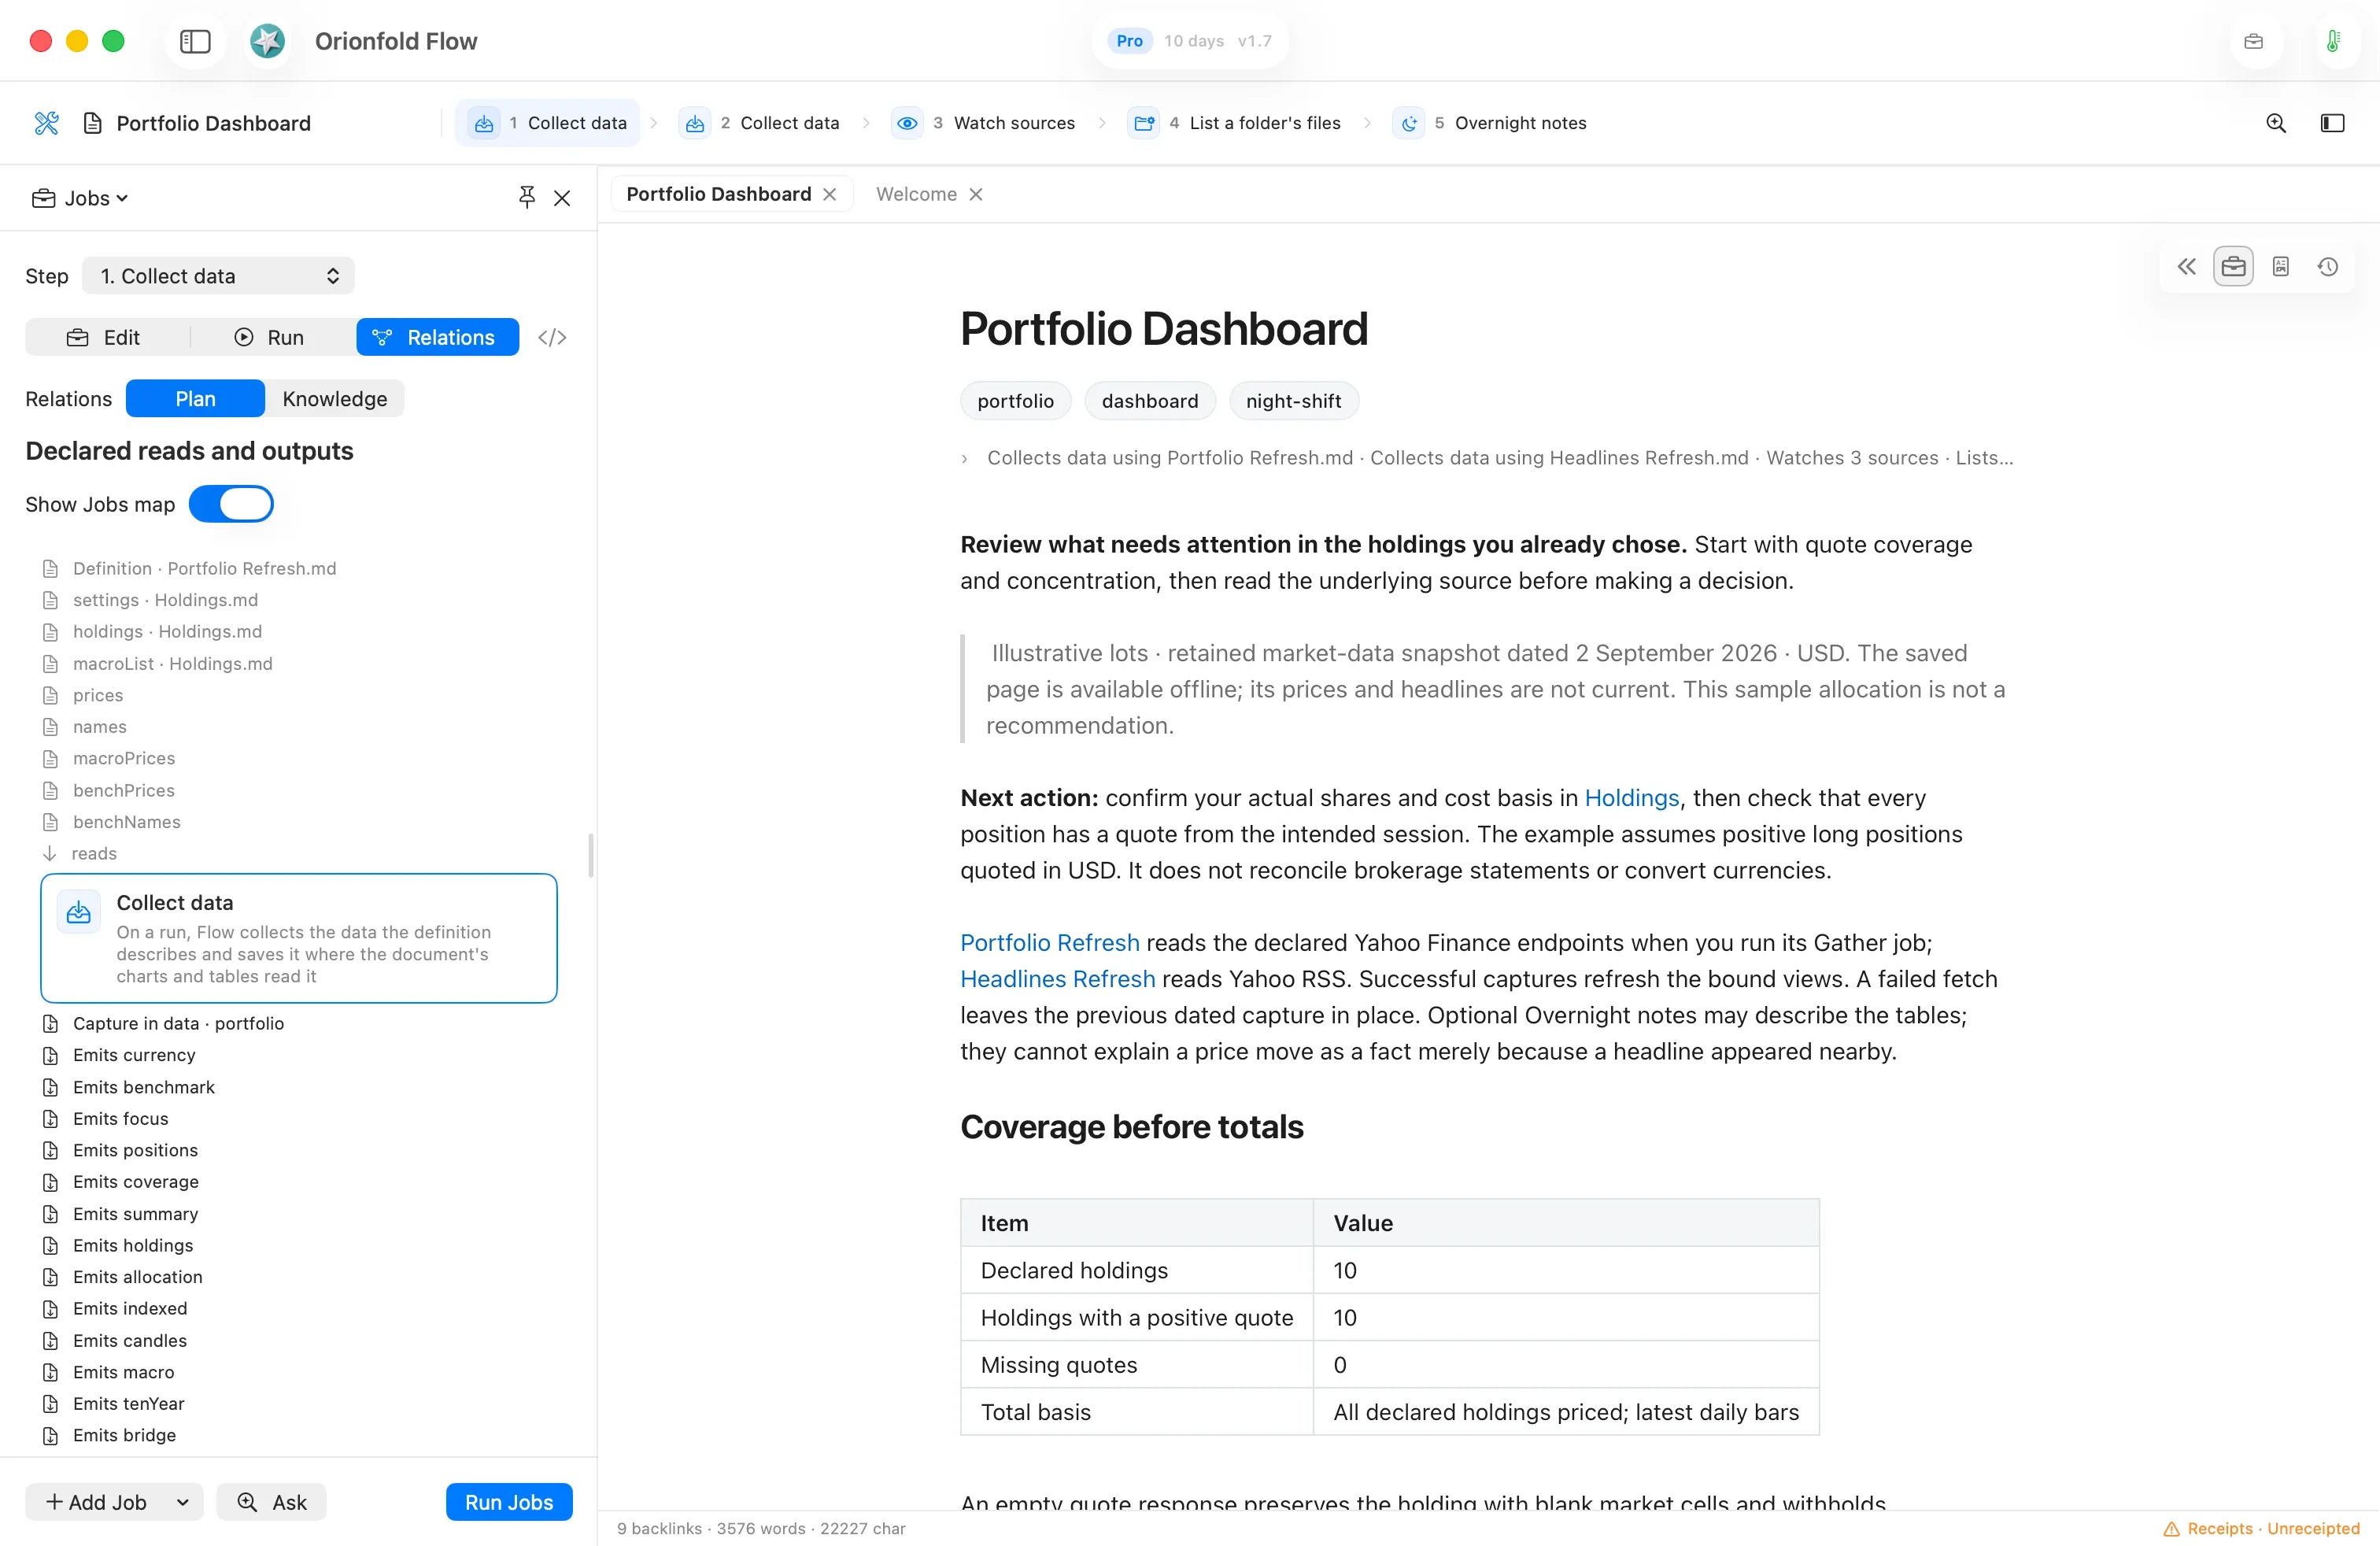Select step 3 Watch sources
Image resolution: width=2380 pixels, height=1546 pixels.
coord(984,123)
